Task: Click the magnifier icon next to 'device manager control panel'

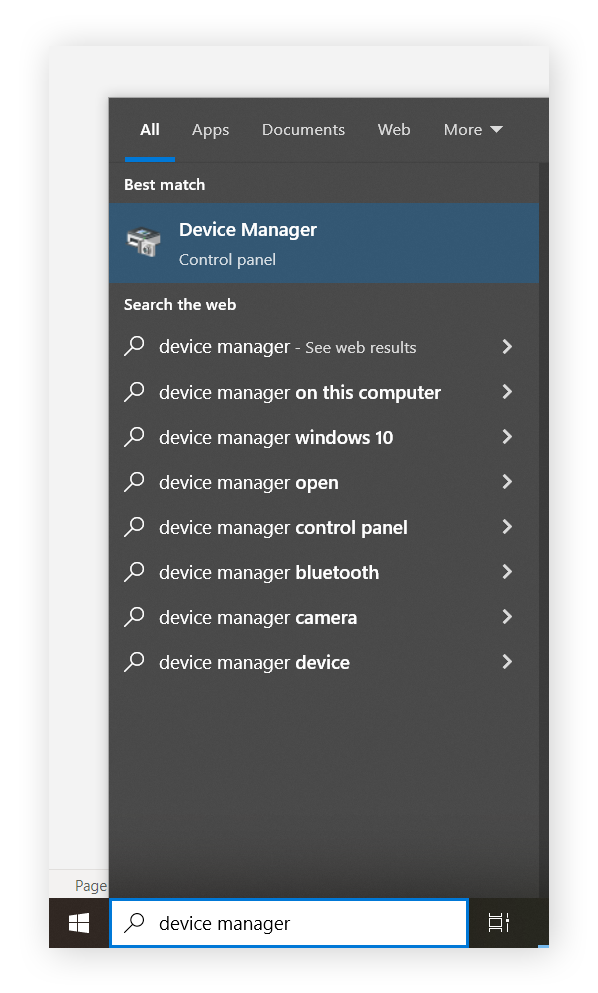Action: pos(134,527)
